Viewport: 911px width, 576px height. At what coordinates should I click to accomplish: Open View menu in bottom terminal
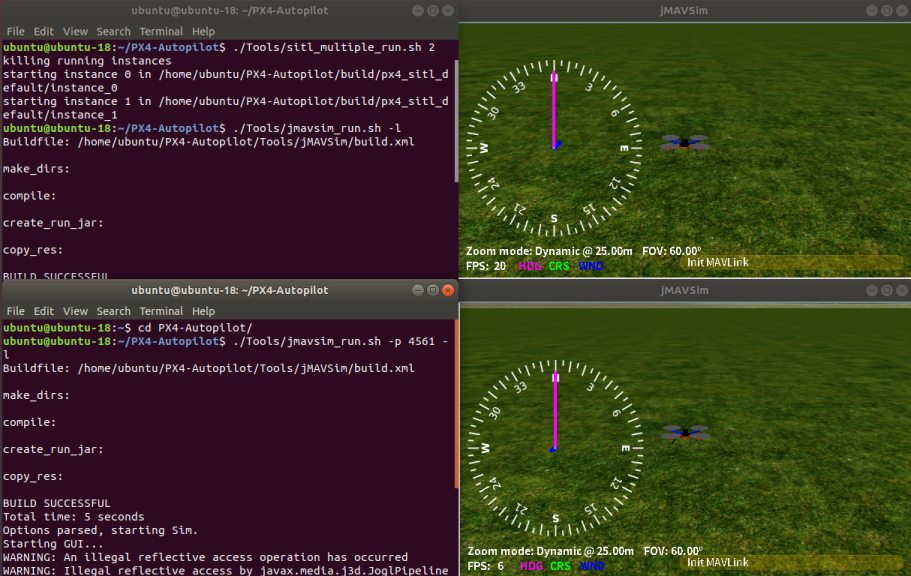tap(76, 312)
